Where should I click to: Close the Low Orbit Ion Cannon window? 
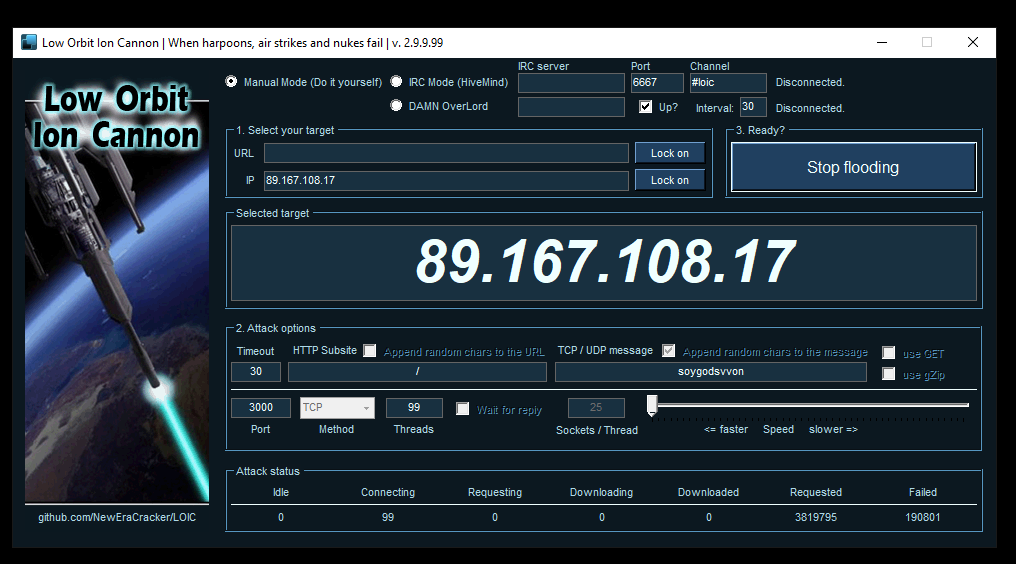tap(972, 43)
